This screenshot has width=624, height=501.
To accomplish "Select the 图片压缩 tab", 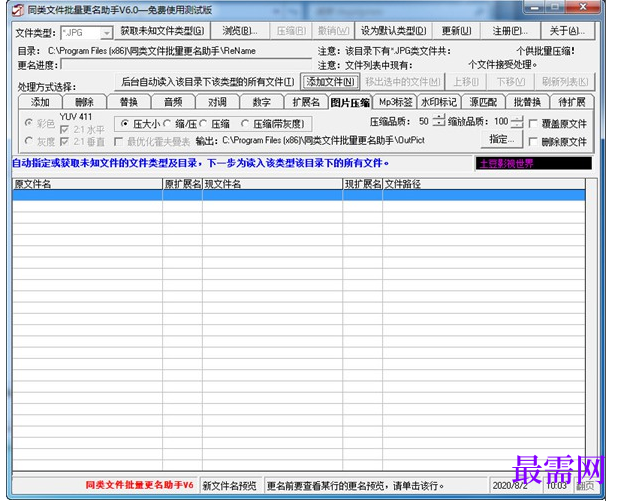I will (350, 102).
